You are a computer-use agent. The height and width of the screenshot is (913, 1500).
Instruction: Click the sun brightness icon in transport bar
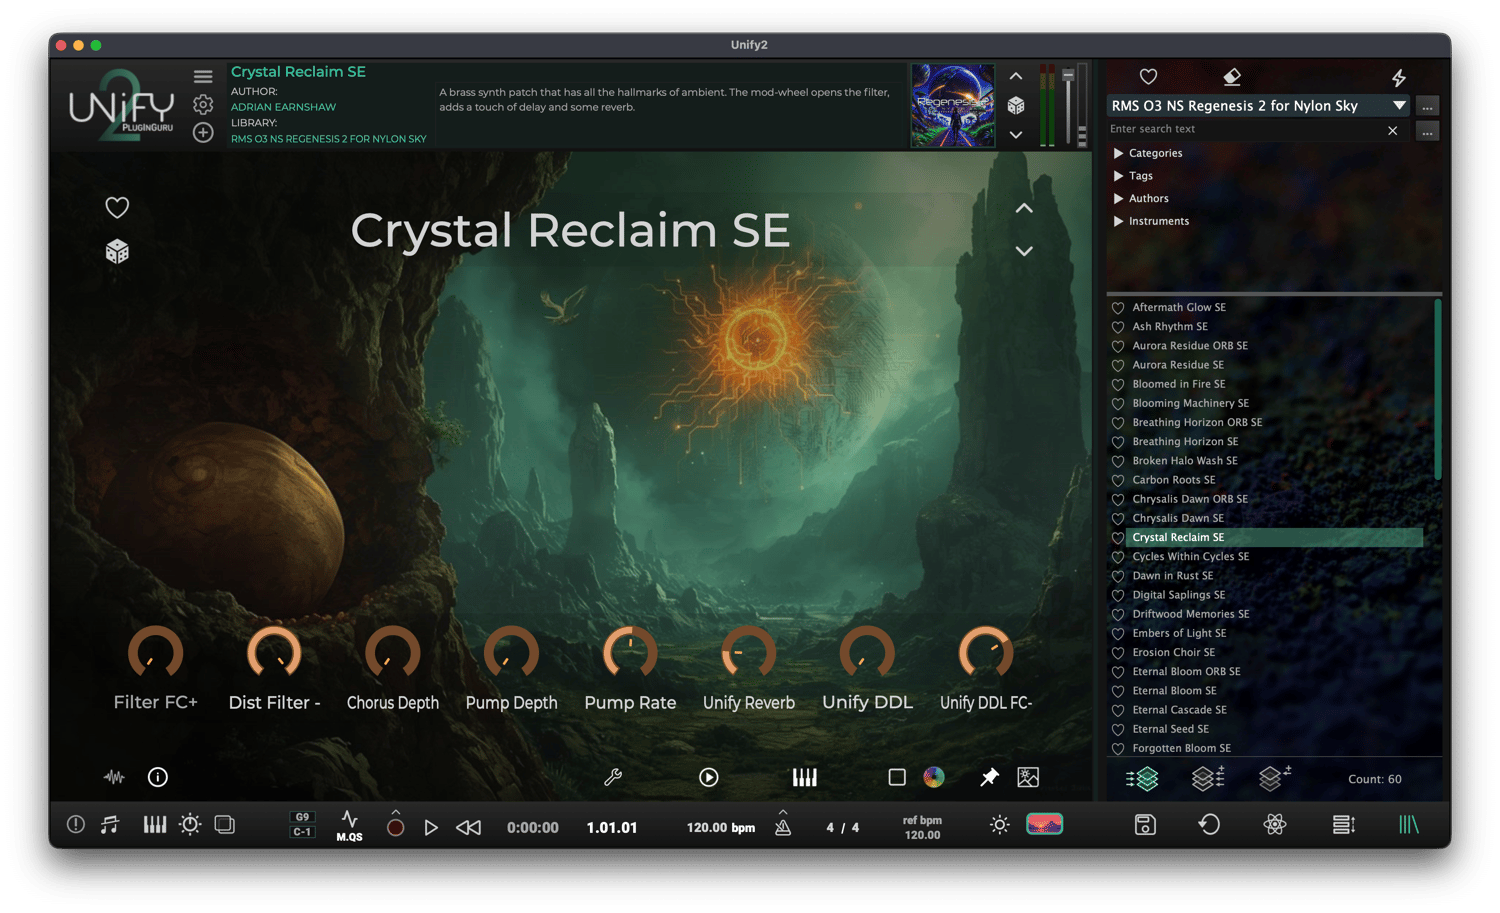point(999,825)
